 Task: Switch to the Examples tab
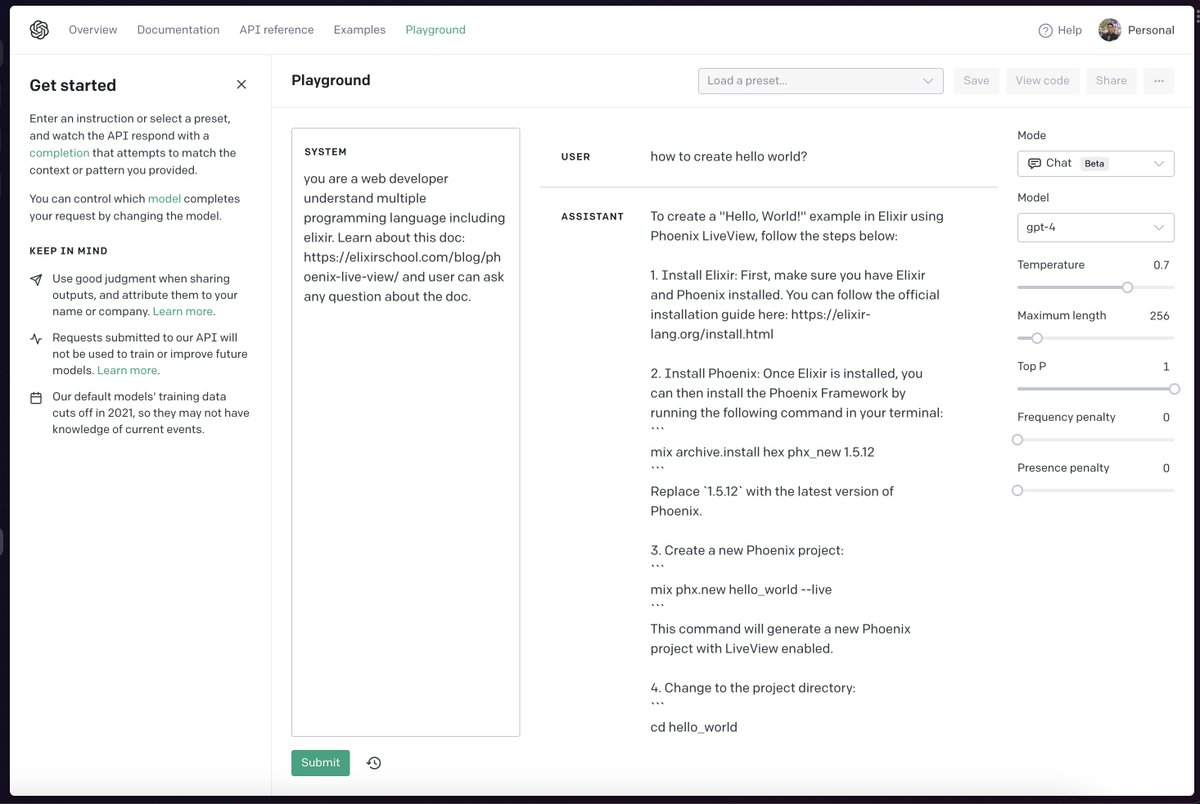tap(359, 30)
